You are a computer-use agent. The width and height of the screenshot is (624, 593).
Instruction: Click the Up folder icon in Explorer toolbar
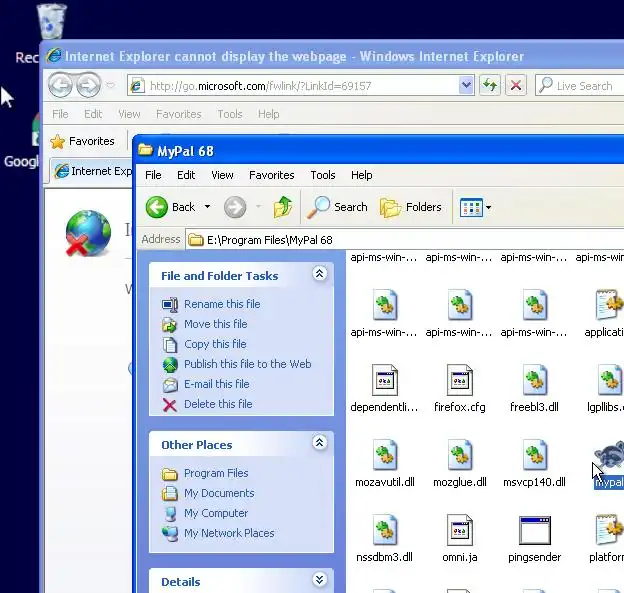[283, 207]
